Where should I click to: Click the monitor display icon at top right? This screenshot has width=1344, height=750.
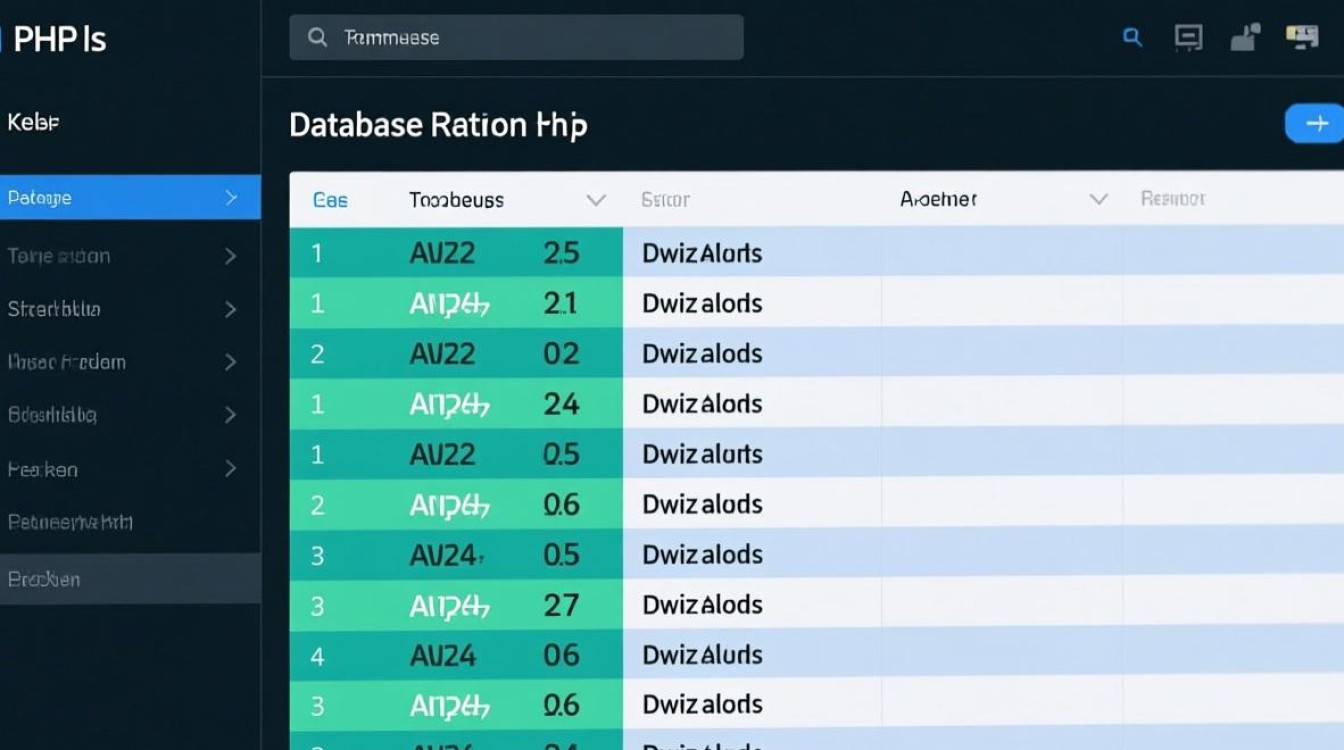click(1301, 38)
